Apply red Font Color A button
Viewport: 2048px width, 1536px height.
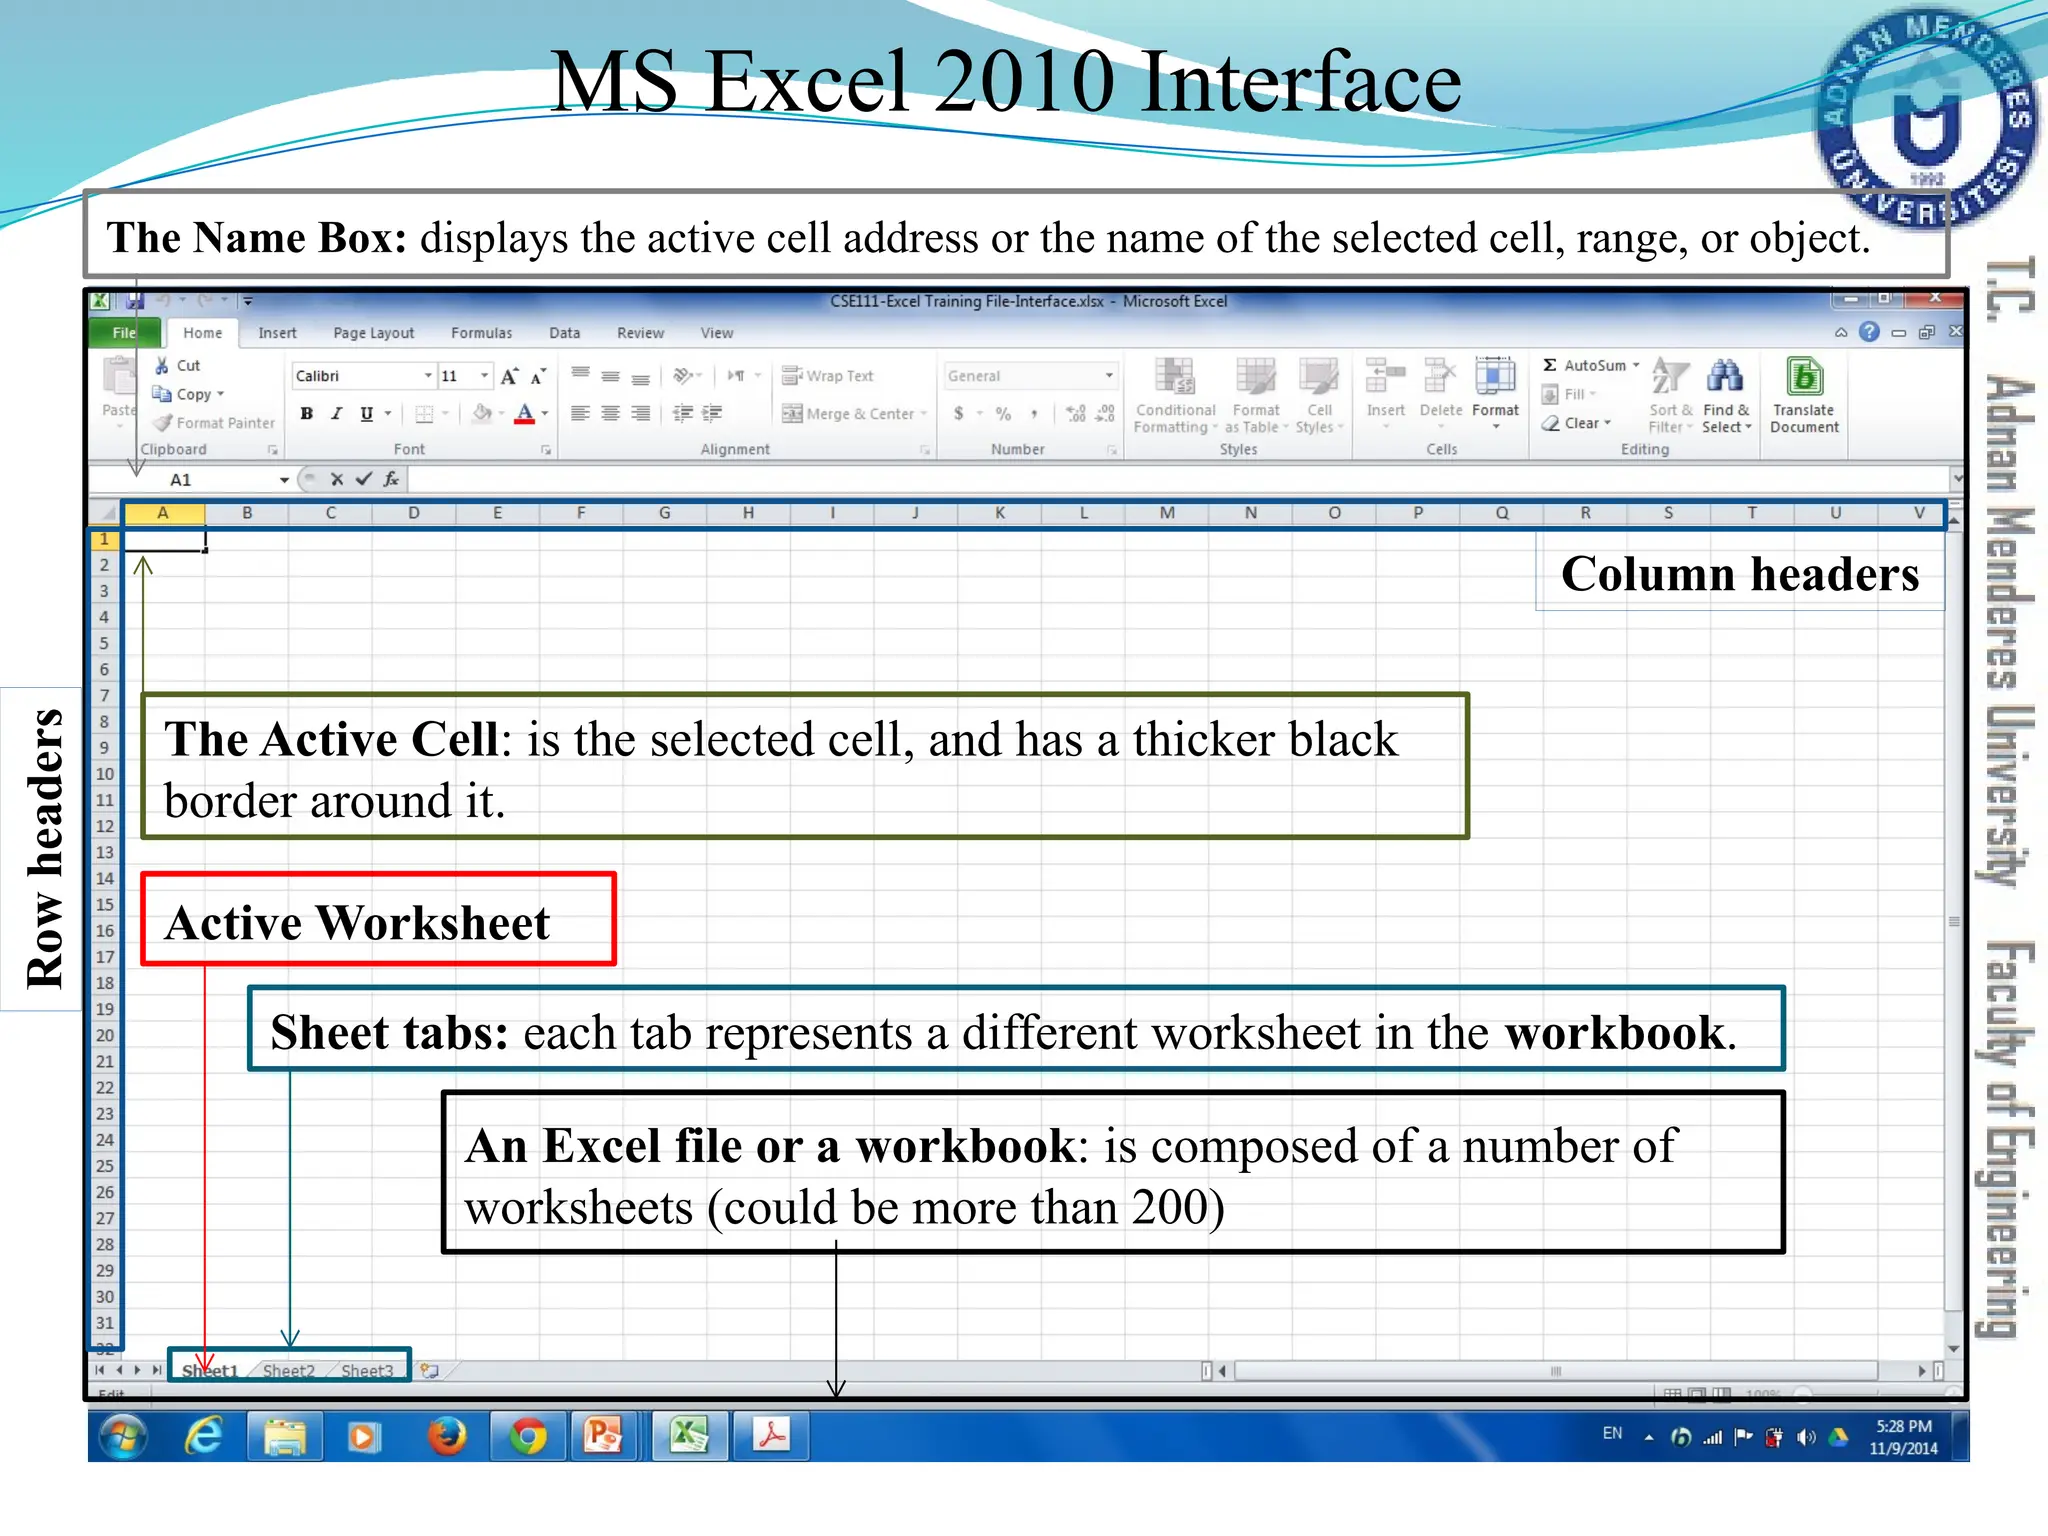[x=525, y=414]
